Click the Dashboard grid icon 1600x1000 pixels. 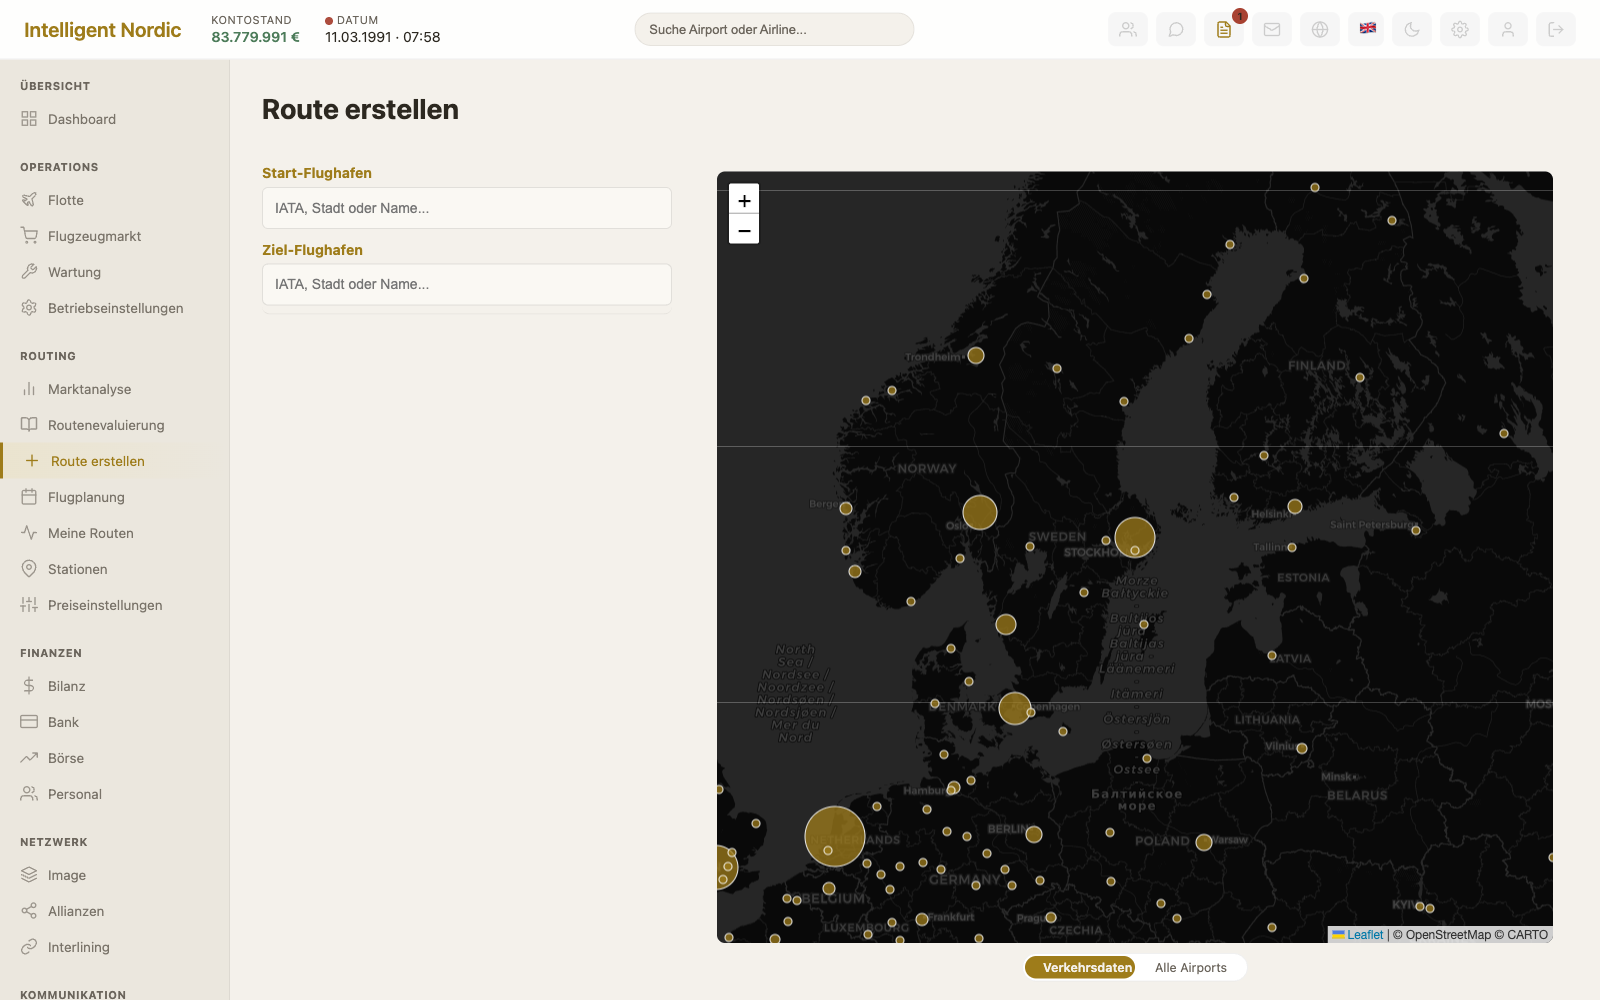pyautogui.click(x=29, y=119)
